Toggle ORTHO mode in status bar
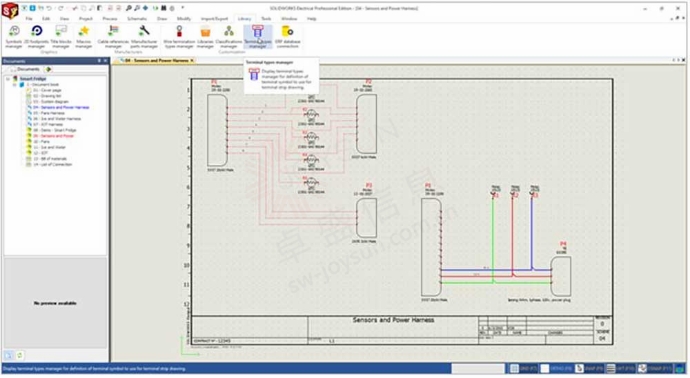The image size is (690, 378). click(556, 368)
